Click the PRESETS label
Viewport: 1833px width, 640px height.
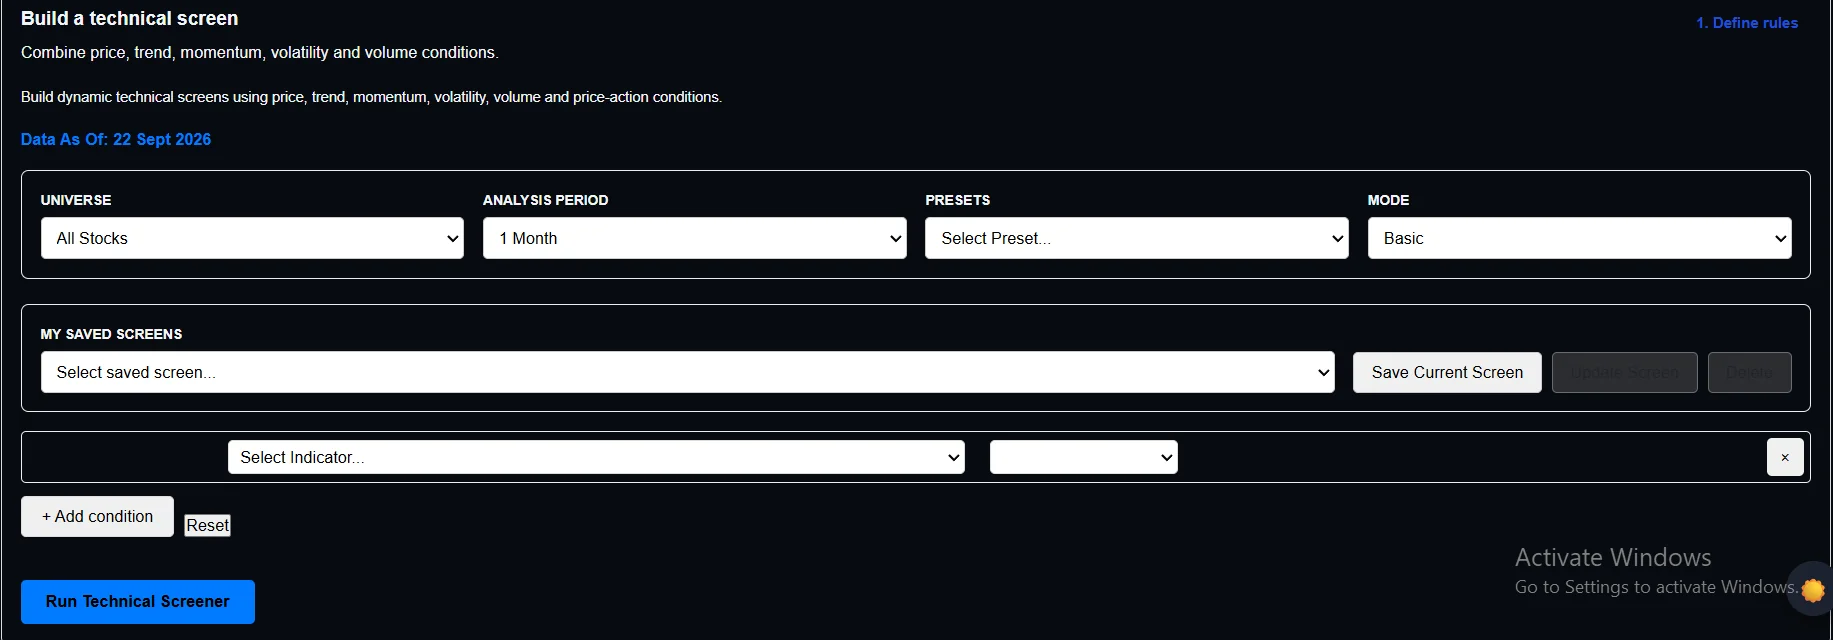(x=957, y=200)
